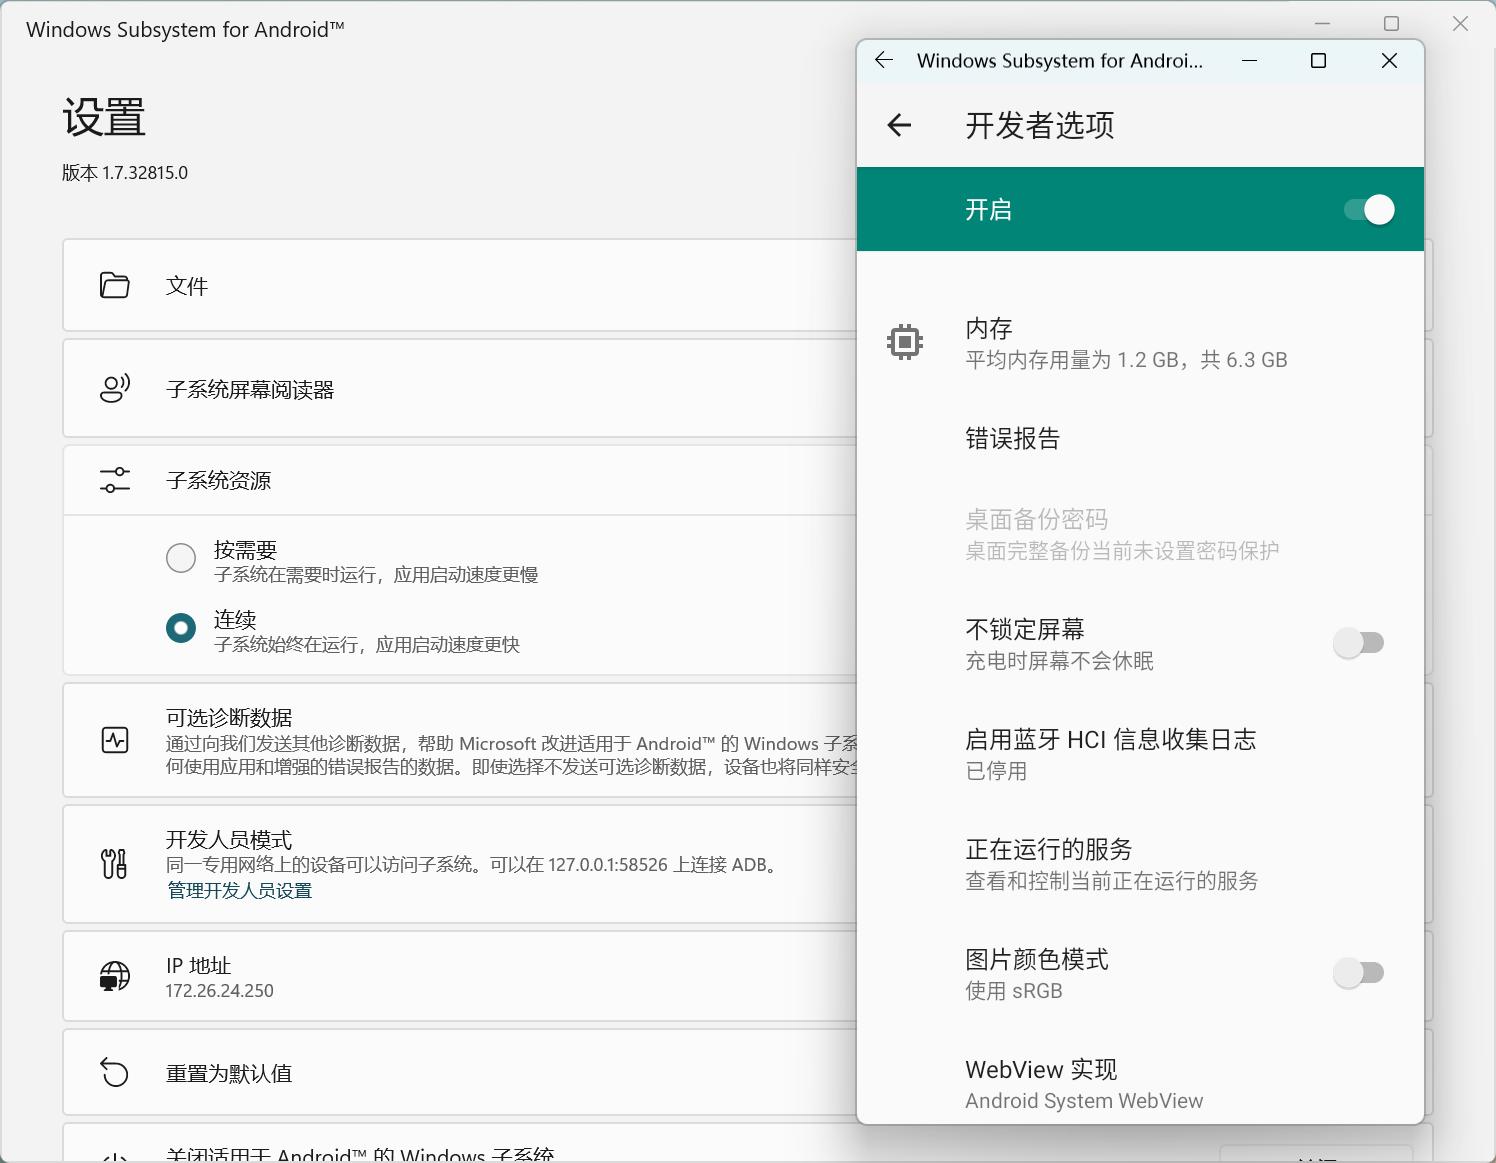Open the 文件 folder icon
This screenshot has width=1496, height=1163.
(115, 285)
